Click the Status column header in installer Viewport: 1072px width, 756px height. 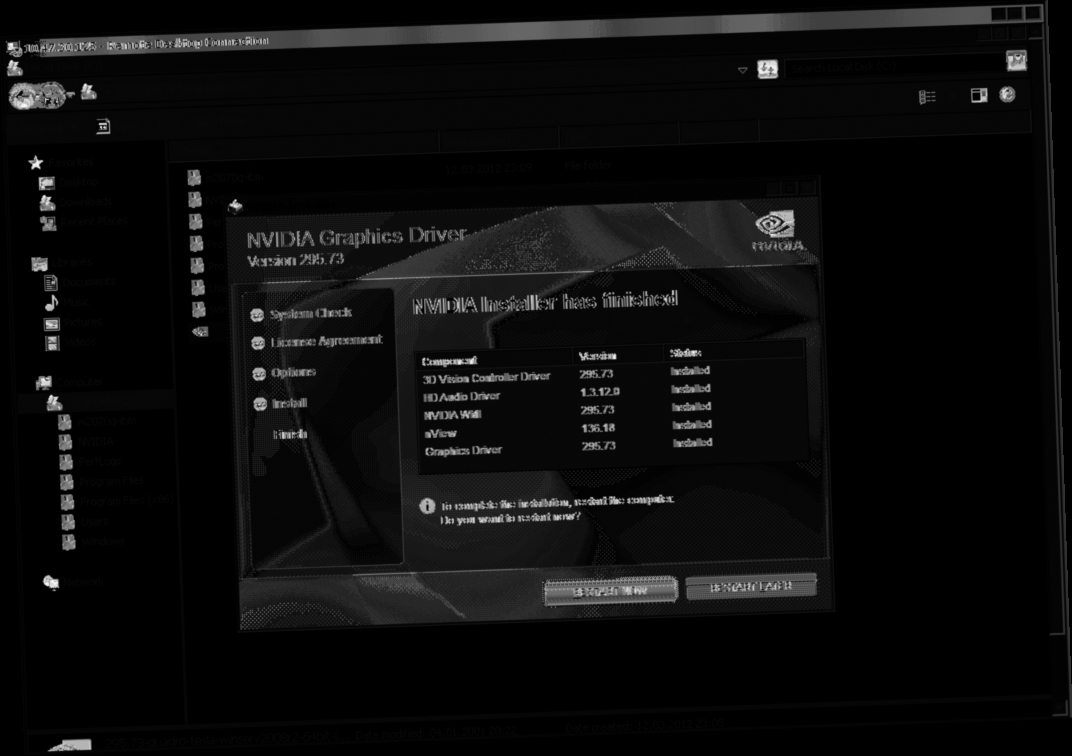[x=686, y=353]
